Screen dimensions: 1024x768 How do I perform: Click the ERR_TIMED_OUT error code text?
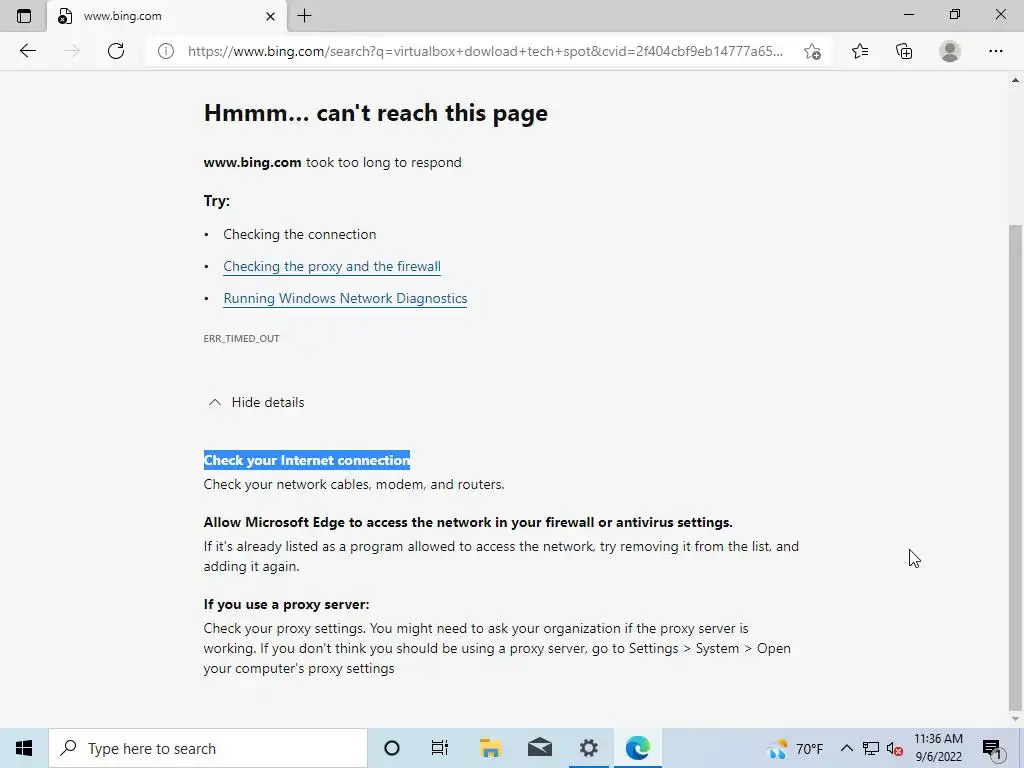(x=241, y=338)
